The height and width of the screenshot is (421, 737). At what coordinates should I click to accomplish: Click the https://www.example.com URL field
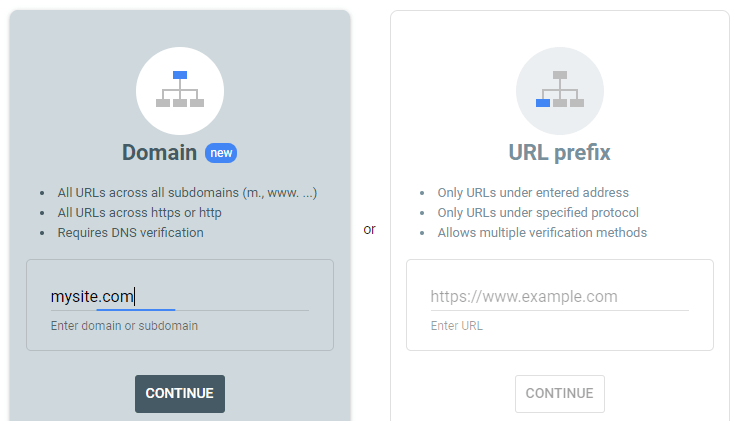pos(559,296)
